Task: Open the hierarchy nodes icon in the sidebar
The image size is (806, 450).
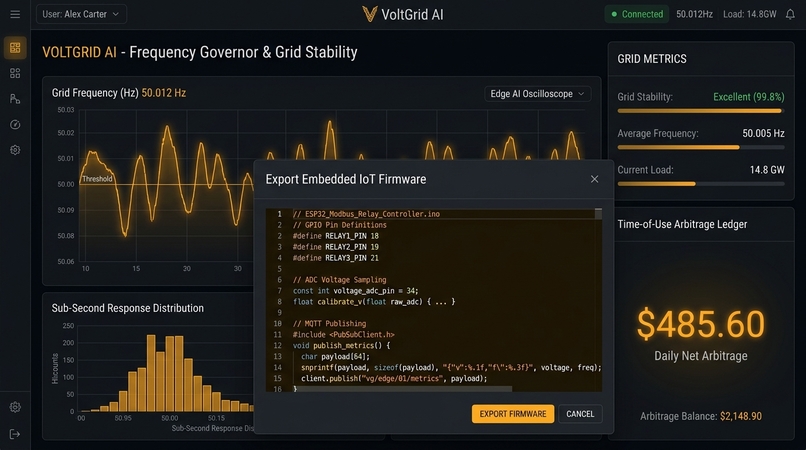Action: (x=15, y=99)
